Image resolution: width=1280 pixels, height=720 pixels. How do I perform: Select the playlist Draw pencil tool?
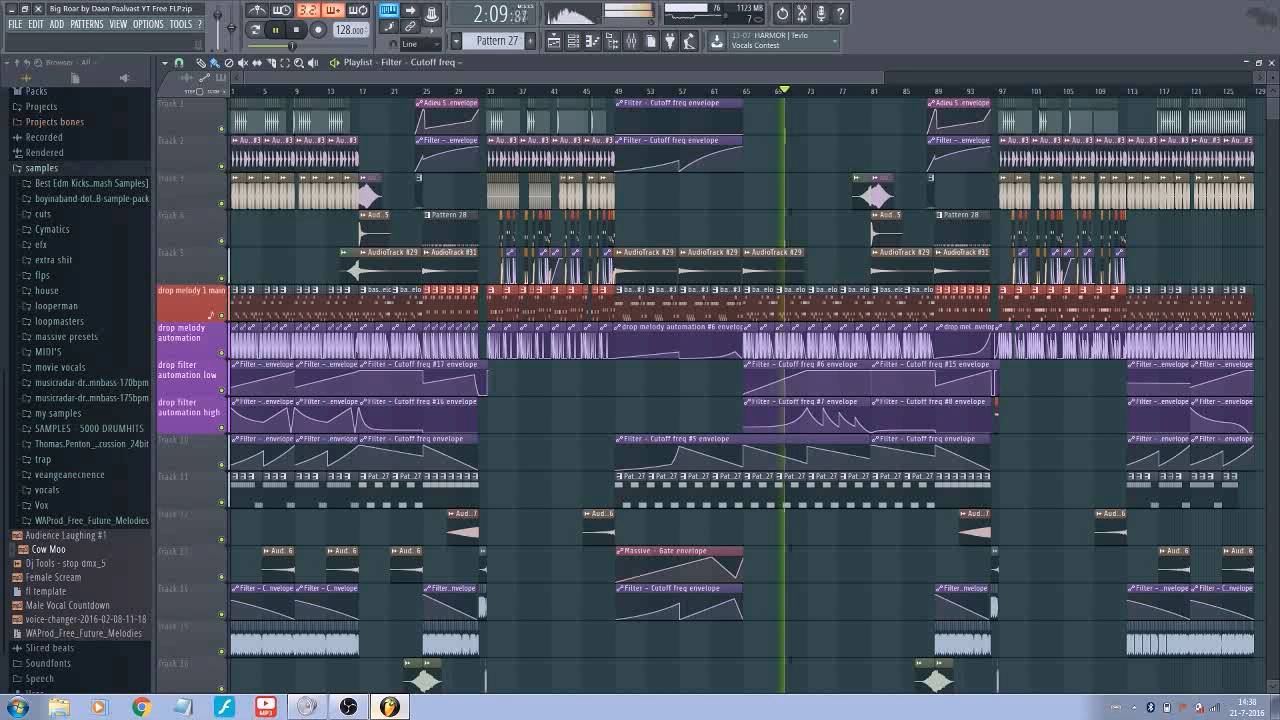pyautogui.click(x=201, y=62)
